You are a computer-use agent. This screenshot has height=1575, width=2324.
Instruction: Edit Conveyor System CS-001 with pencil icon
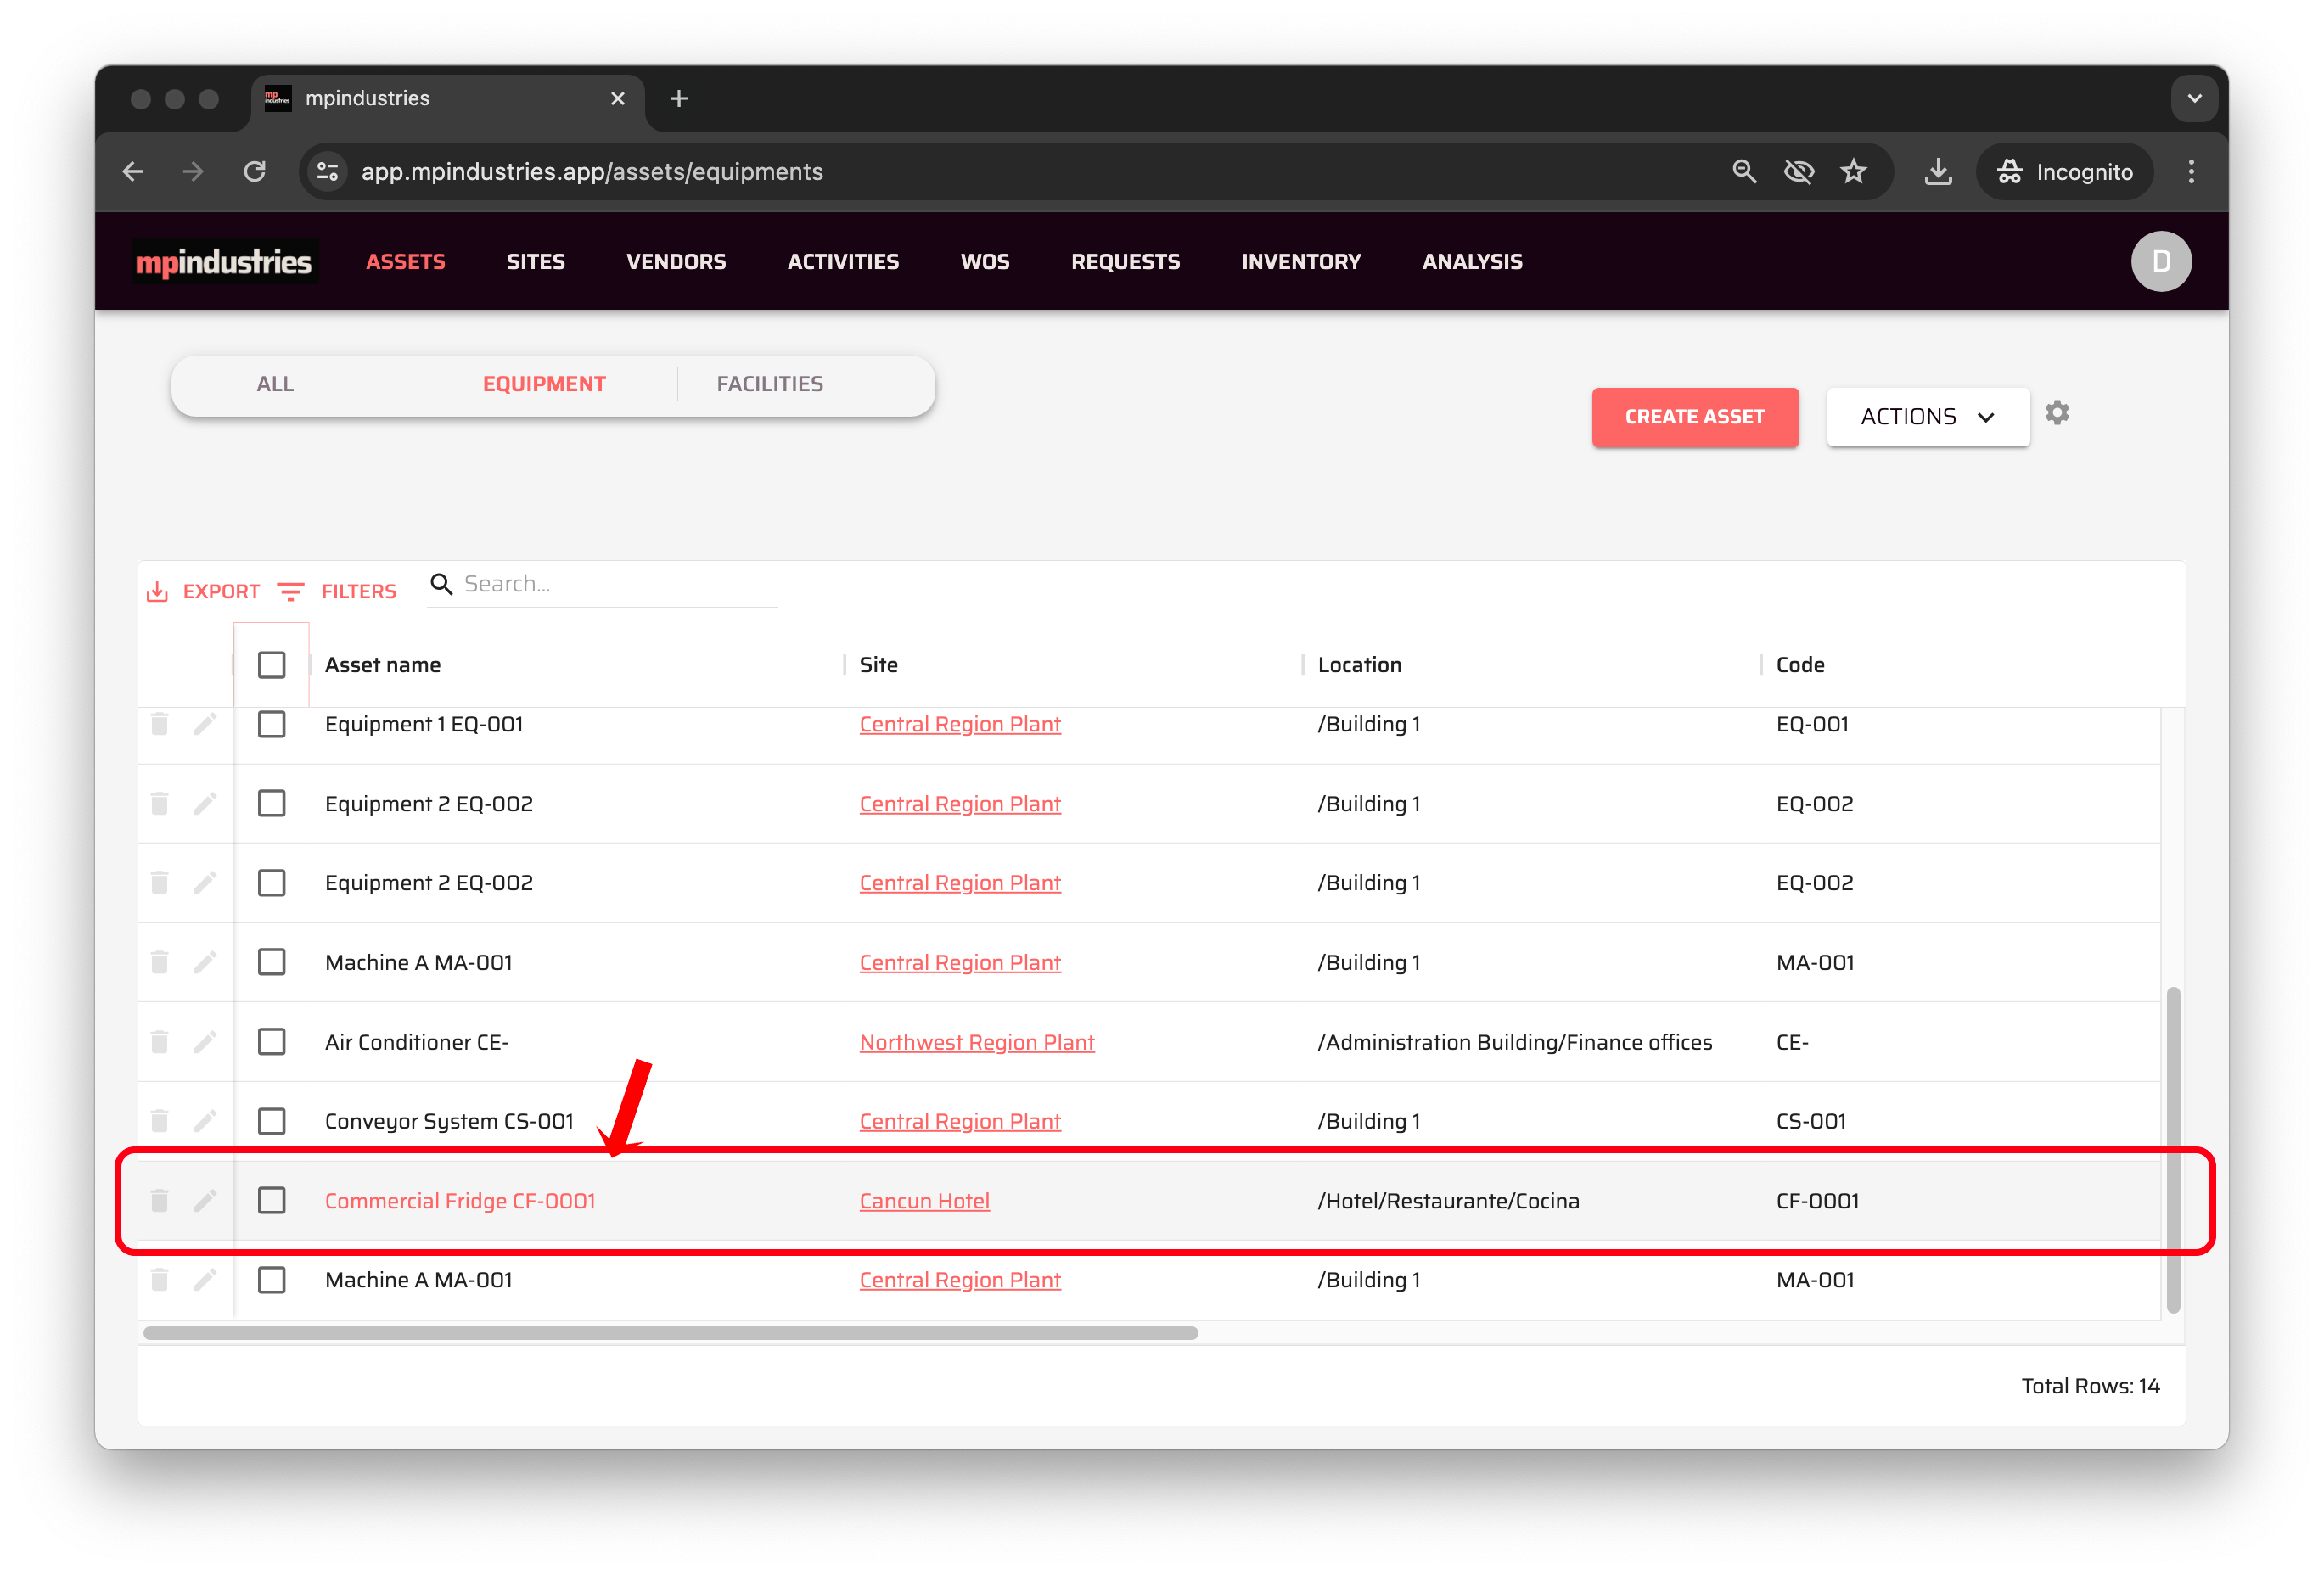tap(205, 1121)
